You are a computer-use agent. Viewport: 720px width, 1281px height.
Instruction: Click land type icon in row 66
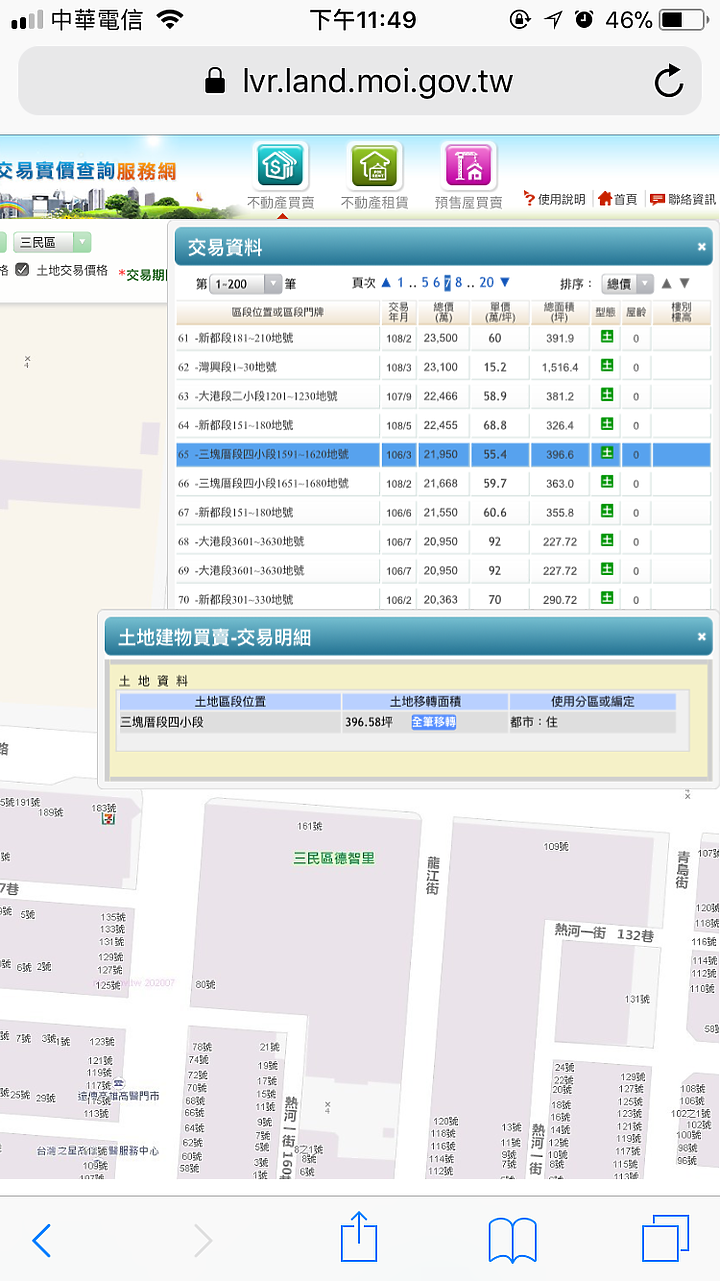click(x=606, y=482)
